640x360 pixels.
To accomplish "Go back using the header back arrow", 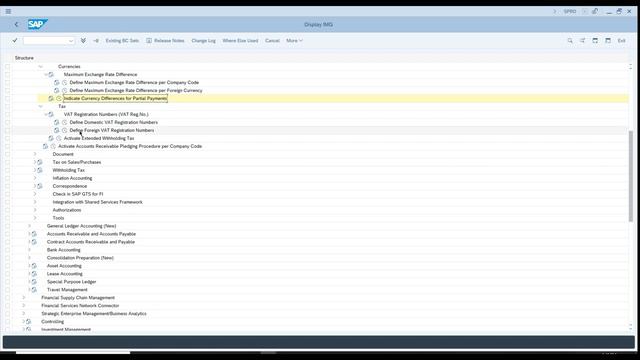I will coord(16,24).
